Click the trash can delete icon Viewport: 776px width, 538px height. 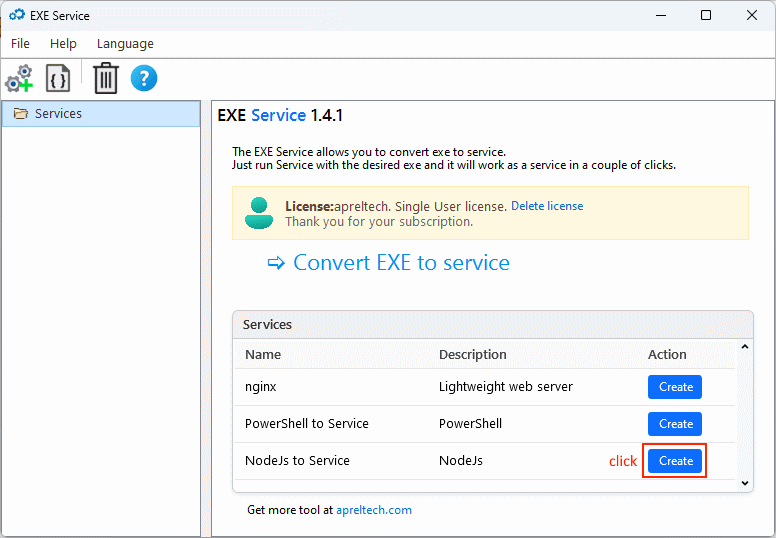[x=105, y=78]
